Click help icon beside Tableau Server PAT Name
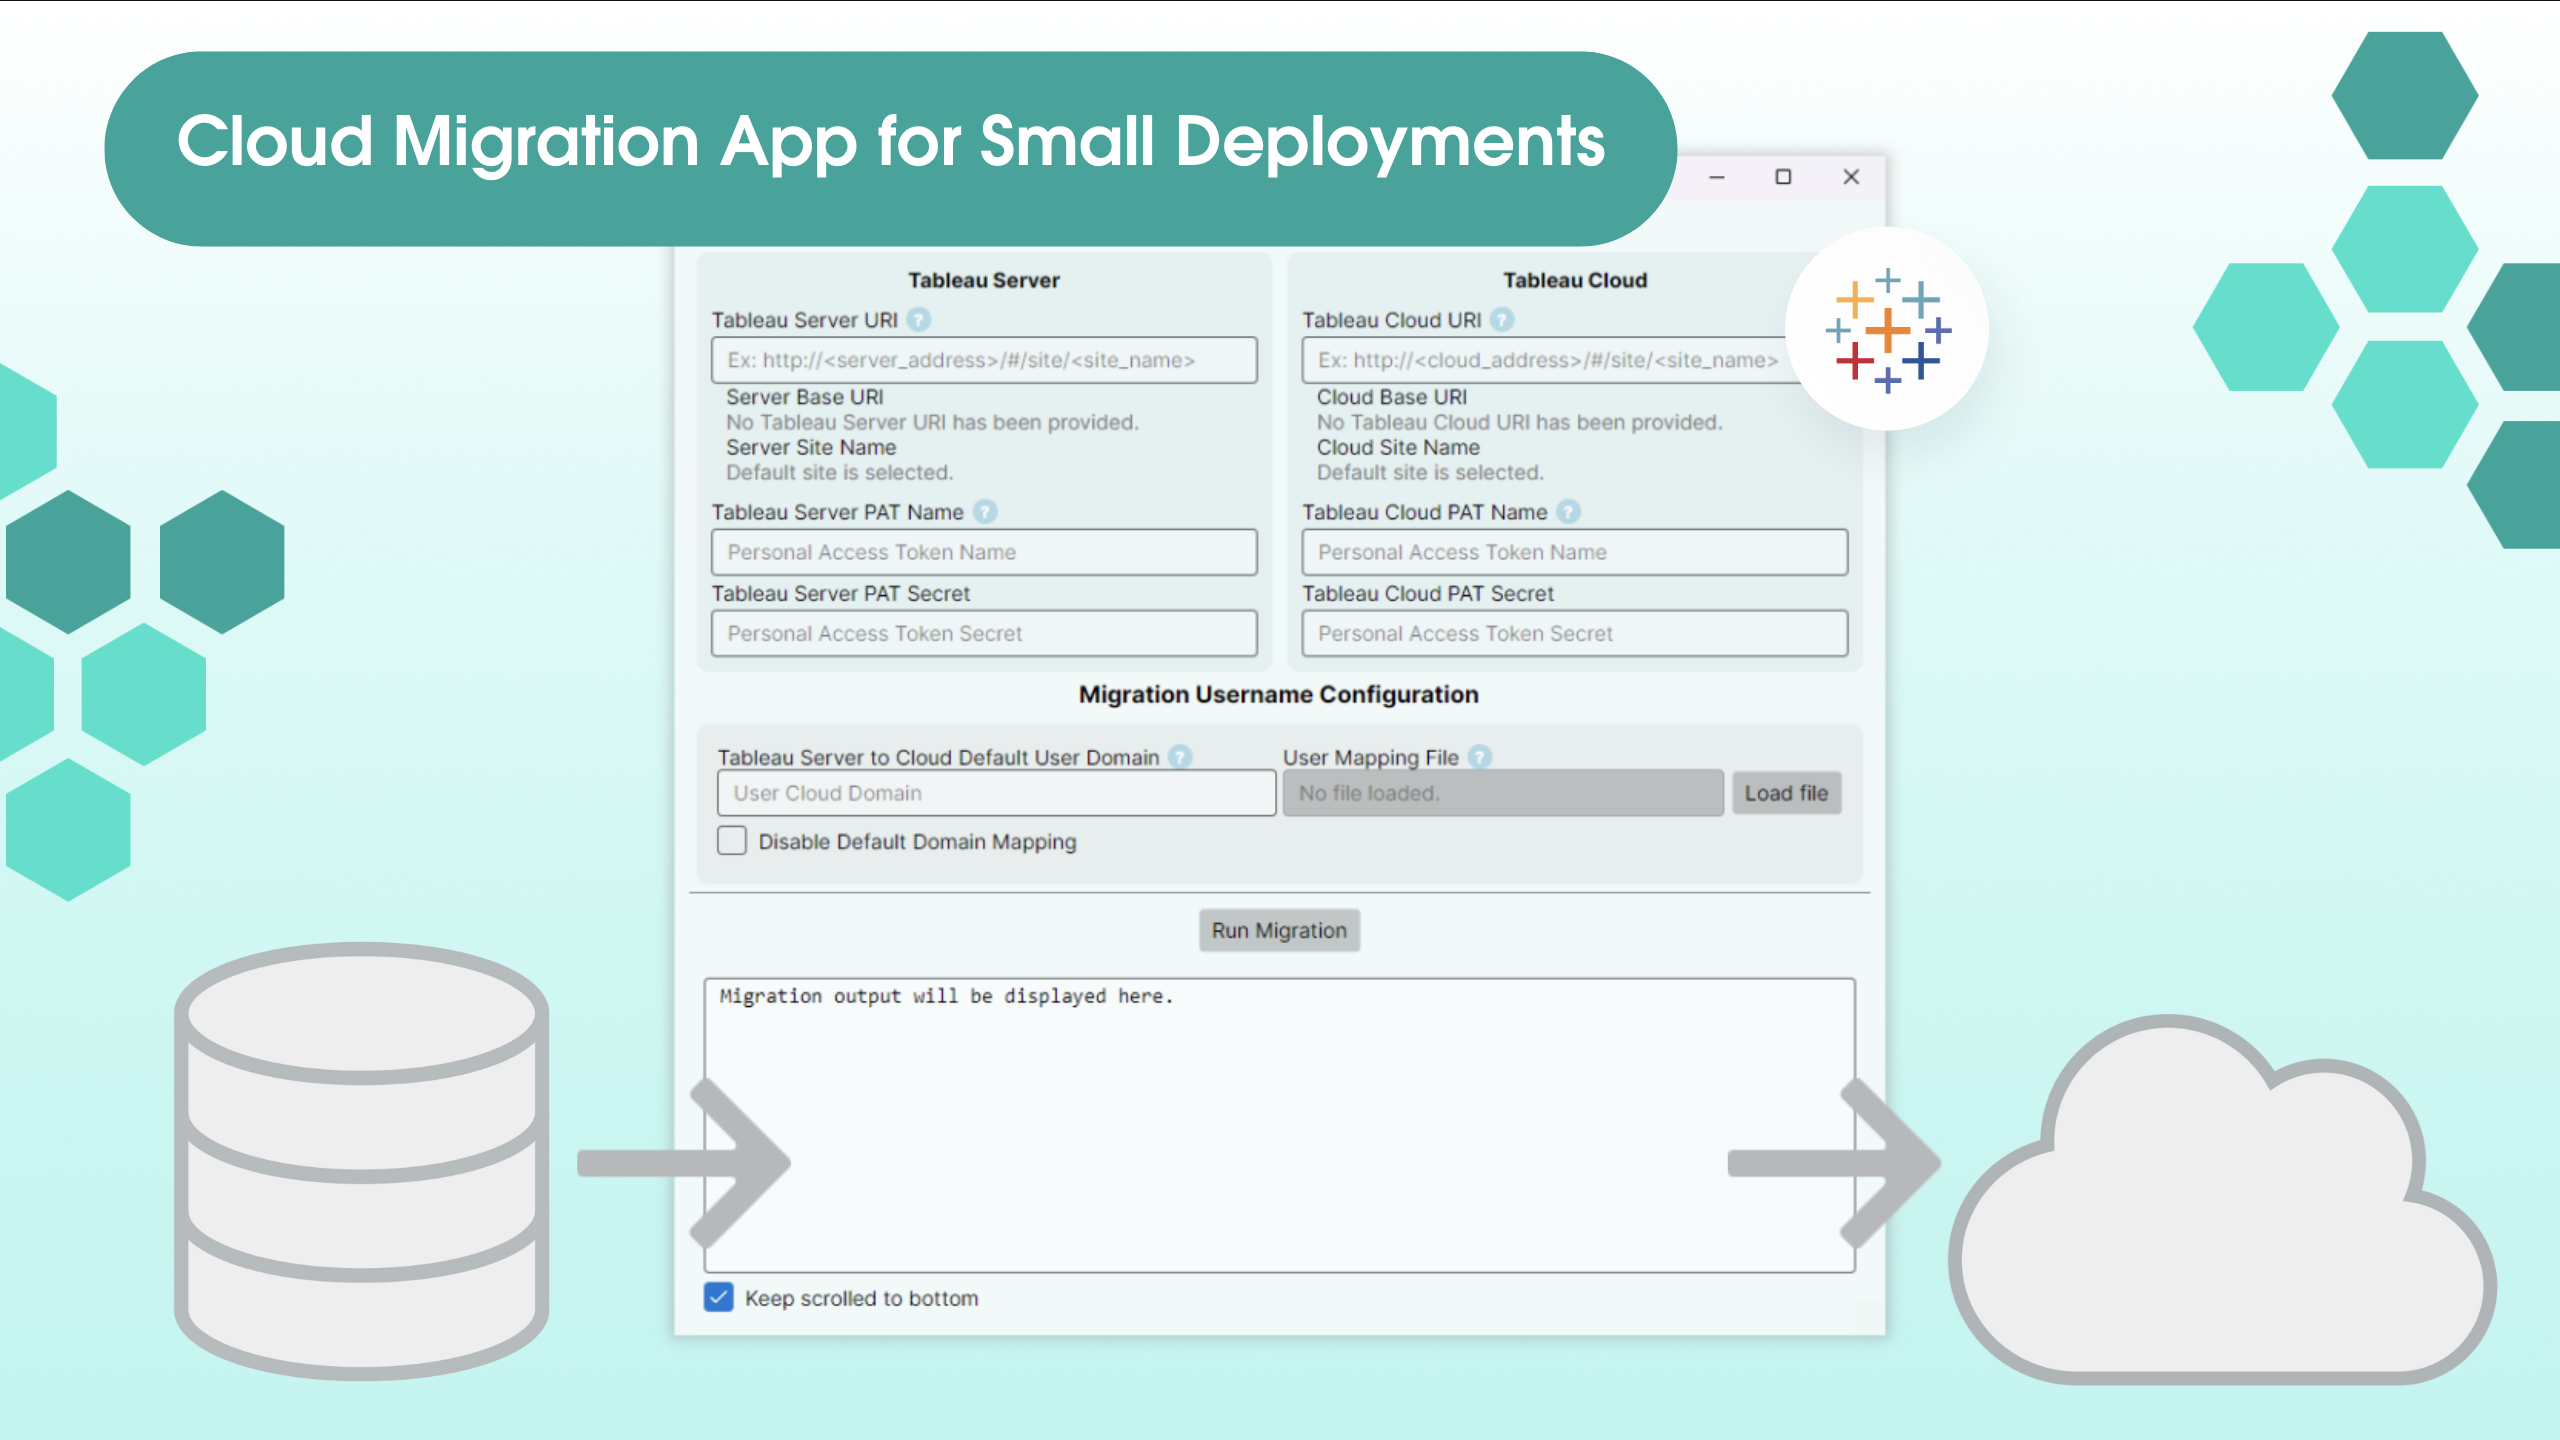This screenshot has height=1440, width=2560. coord(985,512)
